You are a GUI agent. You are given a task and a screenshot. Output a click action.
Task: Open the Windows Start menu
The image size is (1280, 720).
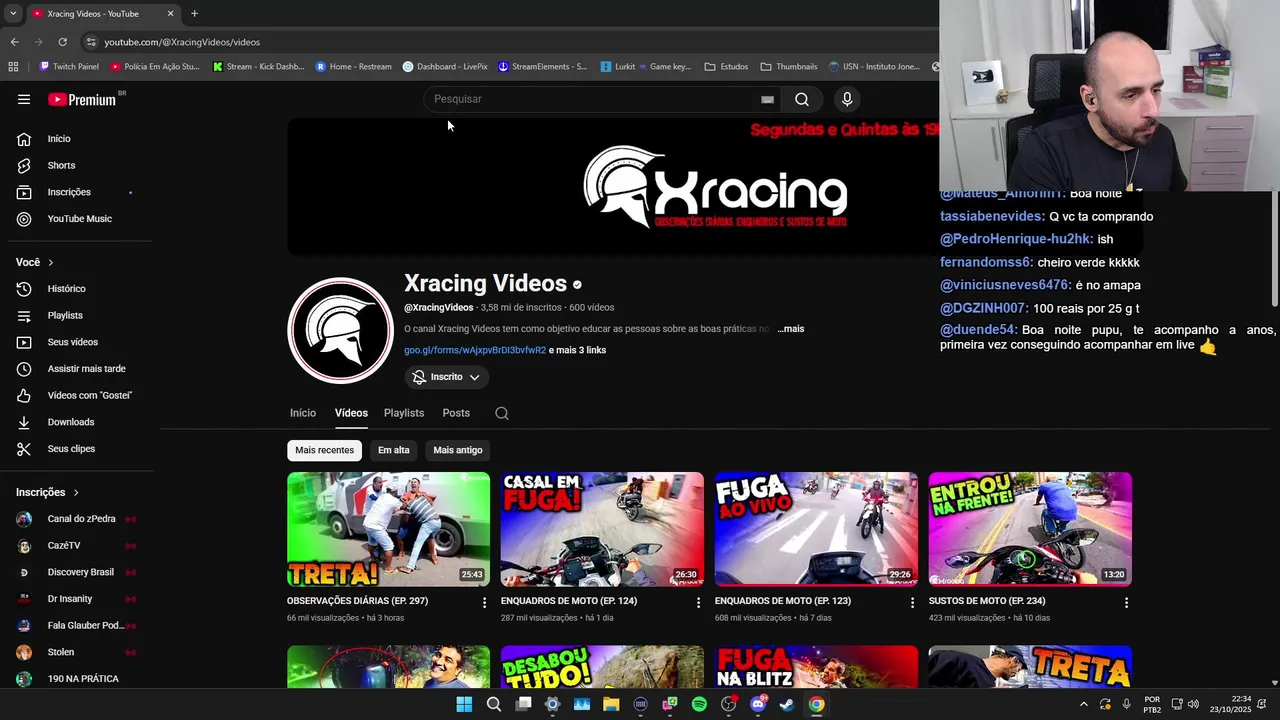pyautogui.click(x=464, y=704)
